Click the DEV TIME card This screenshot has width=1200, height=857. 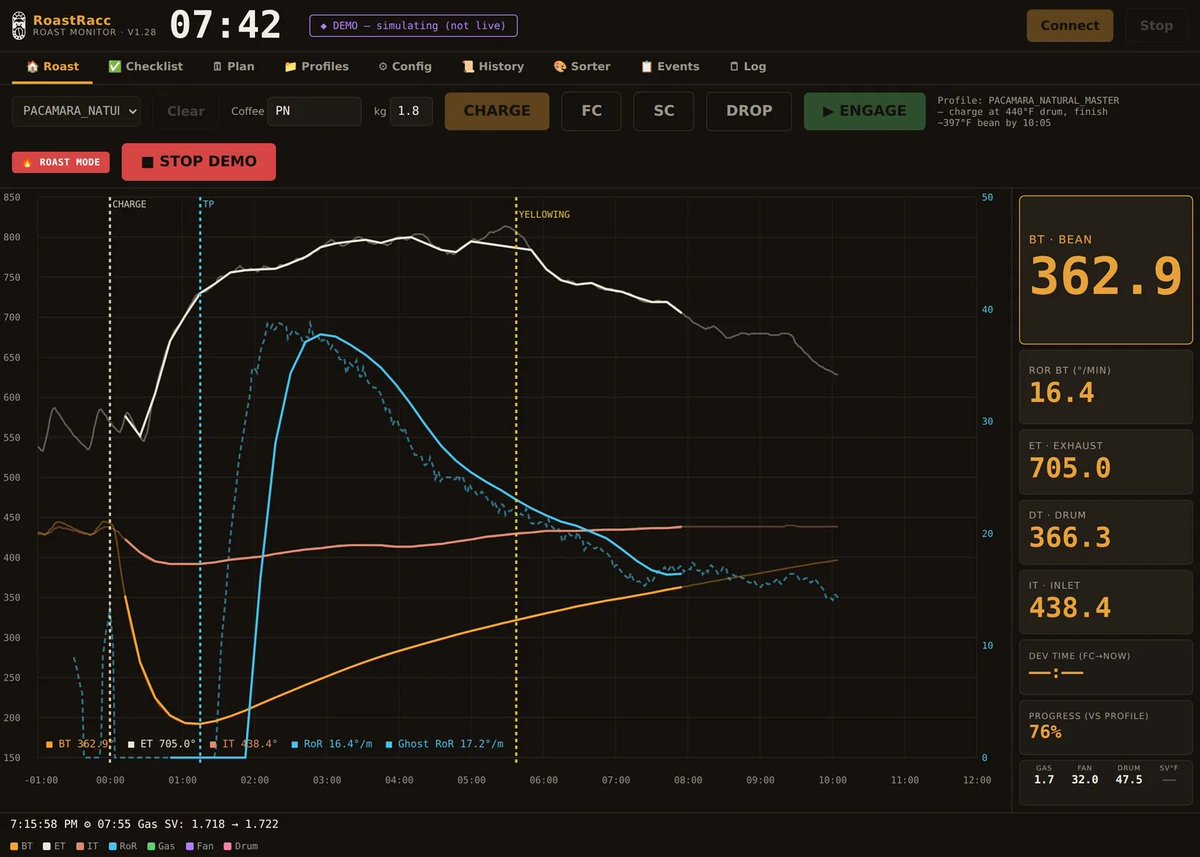(1106, 666)
